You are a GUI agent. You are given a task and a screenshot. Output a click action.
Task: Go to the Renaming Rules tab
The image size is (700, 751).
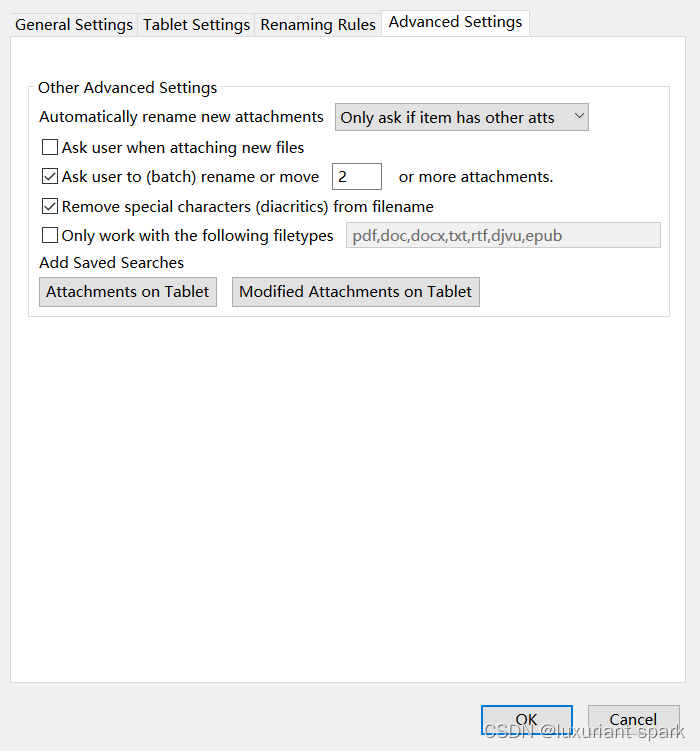click(317, 24)
